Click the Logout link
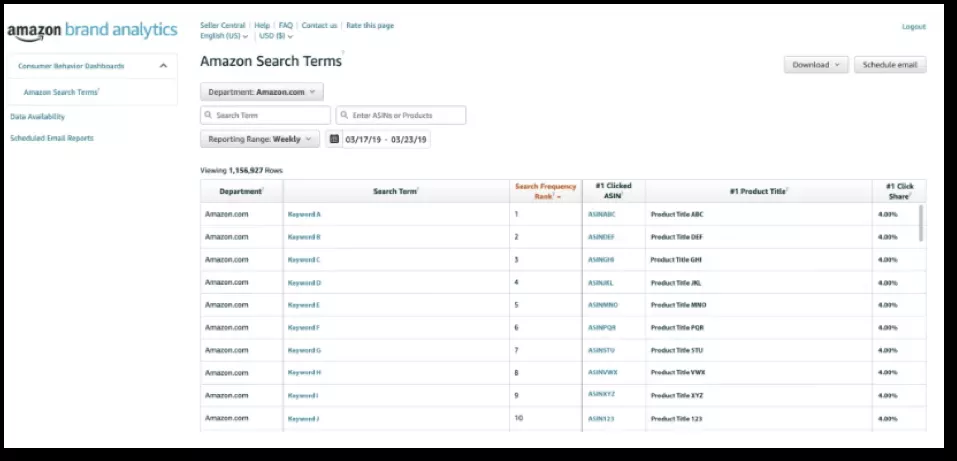 [x=914, y=27]
